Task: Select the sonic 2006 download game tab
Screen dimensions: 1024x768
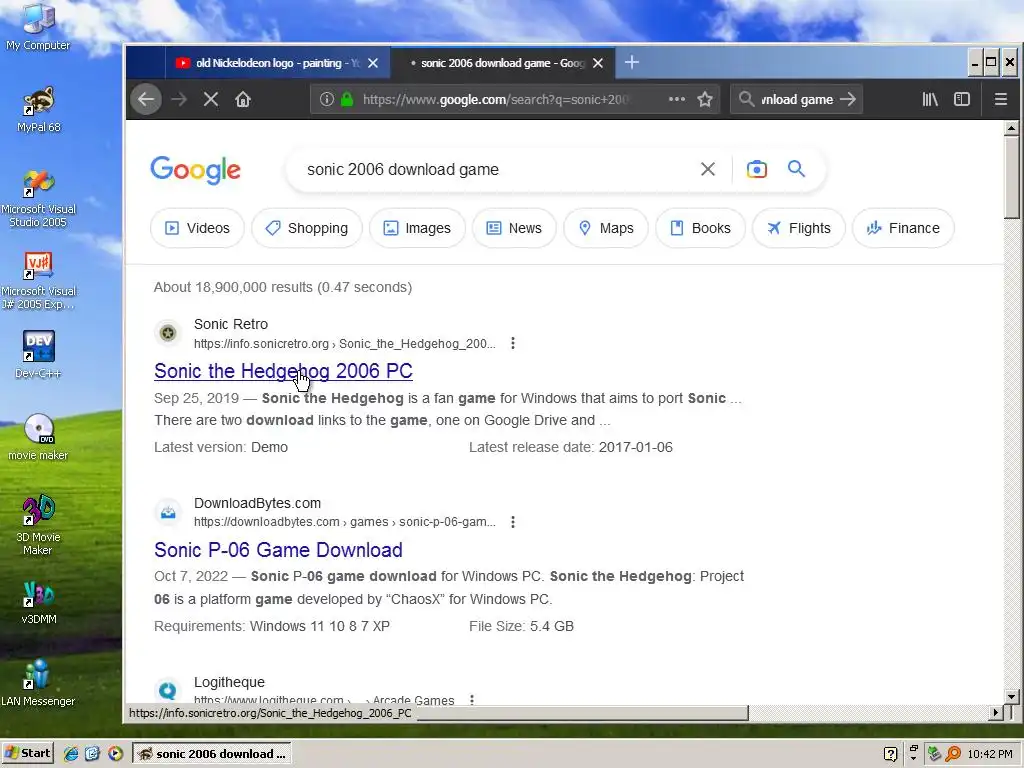Action: pyautogui.click(x=502, y=63)
